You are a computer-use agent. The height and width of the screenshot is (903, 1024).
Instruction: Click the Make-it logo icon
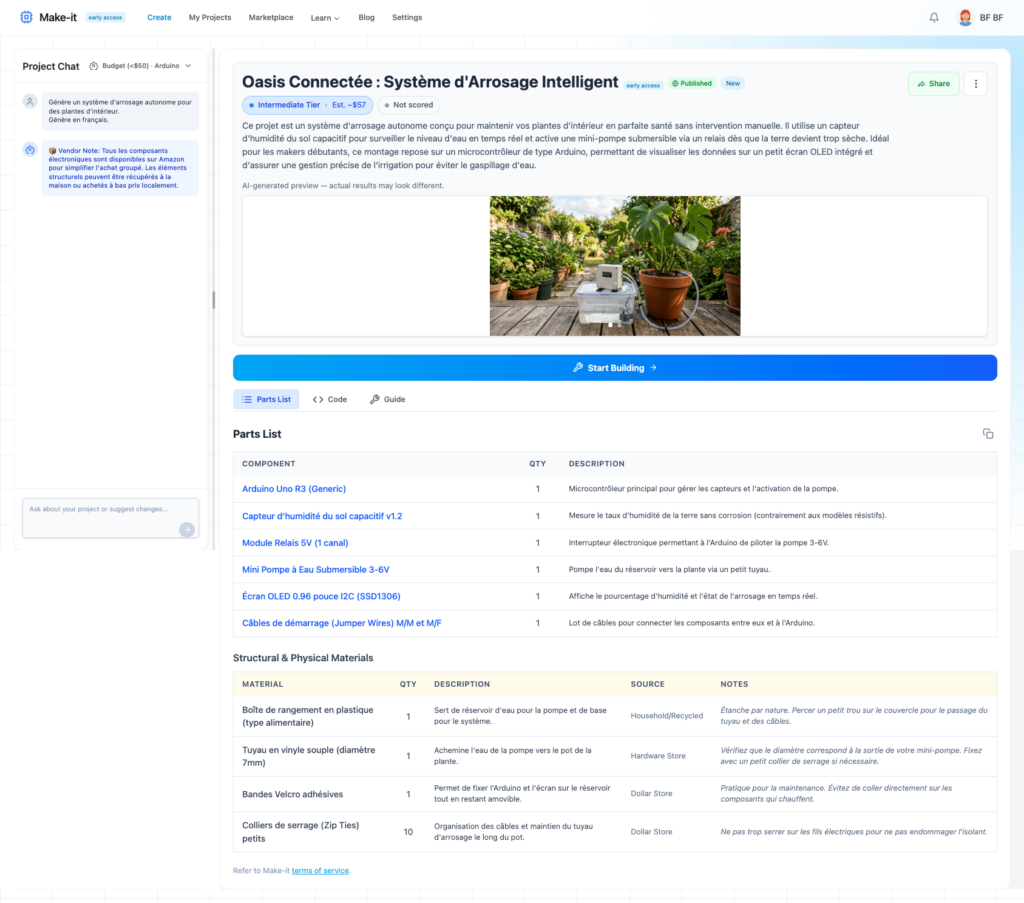tap(26, 17)
